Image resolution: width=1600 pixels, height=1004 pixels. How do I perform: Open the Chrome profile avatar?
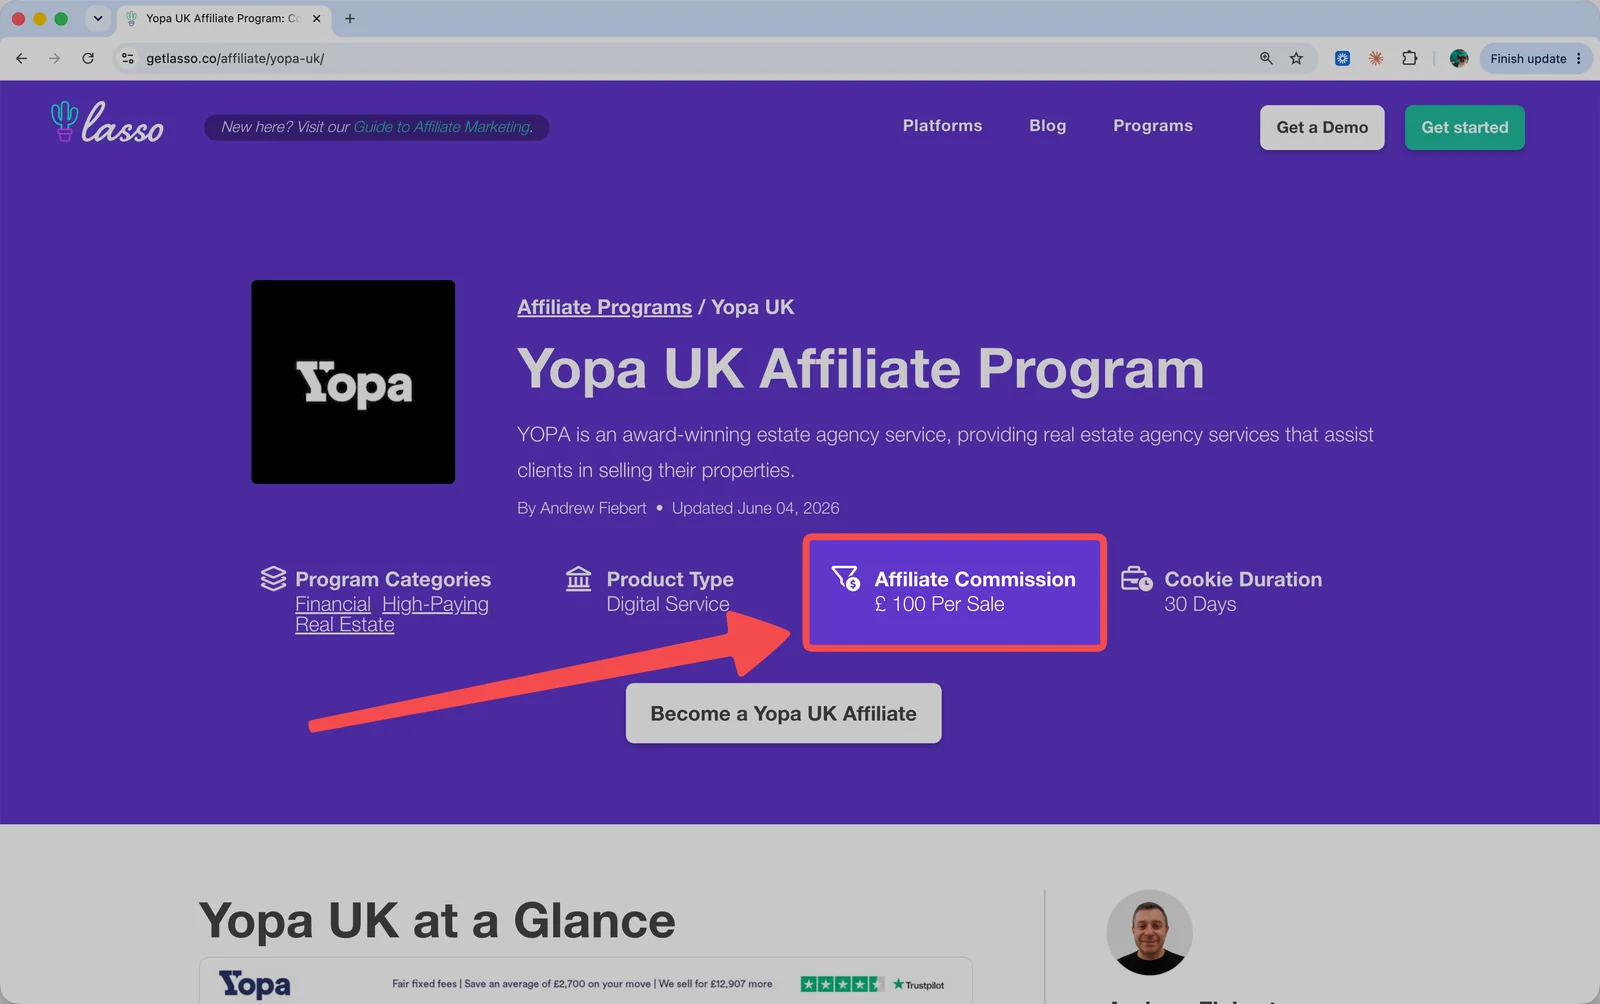point(1459,58)
